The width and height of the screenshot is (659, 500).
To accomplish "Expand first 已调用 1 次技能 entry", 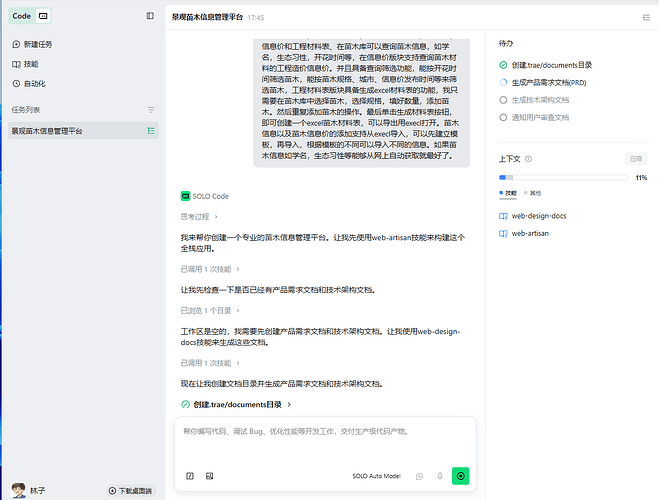I will (210, 269).
